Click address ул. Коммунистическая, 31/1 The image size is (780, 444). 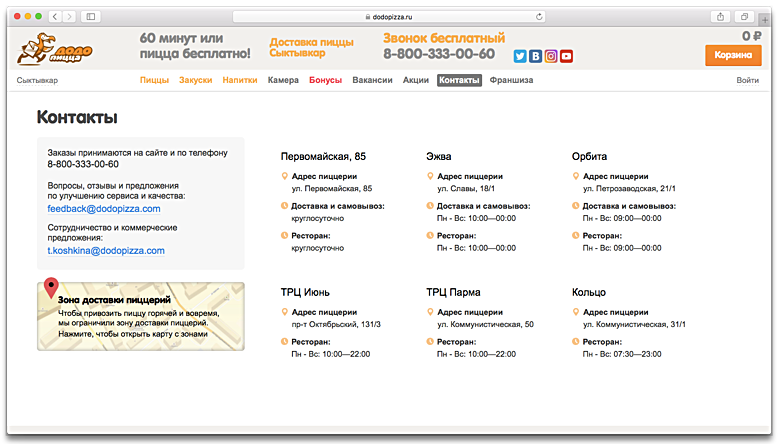click(x=634, y=324)
